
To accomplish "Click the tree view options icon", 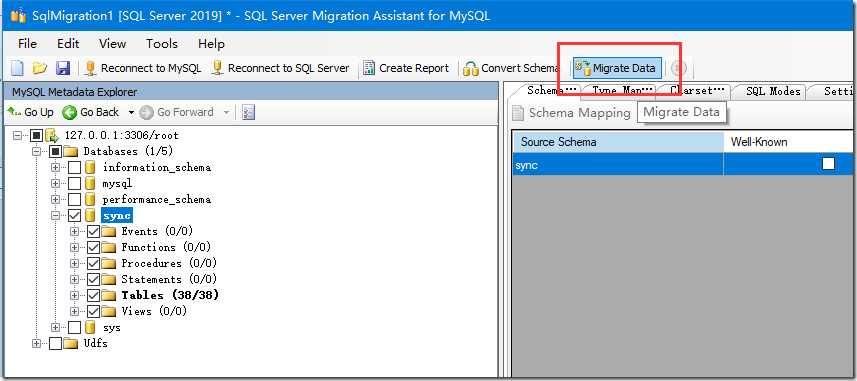I will (249, 113).
